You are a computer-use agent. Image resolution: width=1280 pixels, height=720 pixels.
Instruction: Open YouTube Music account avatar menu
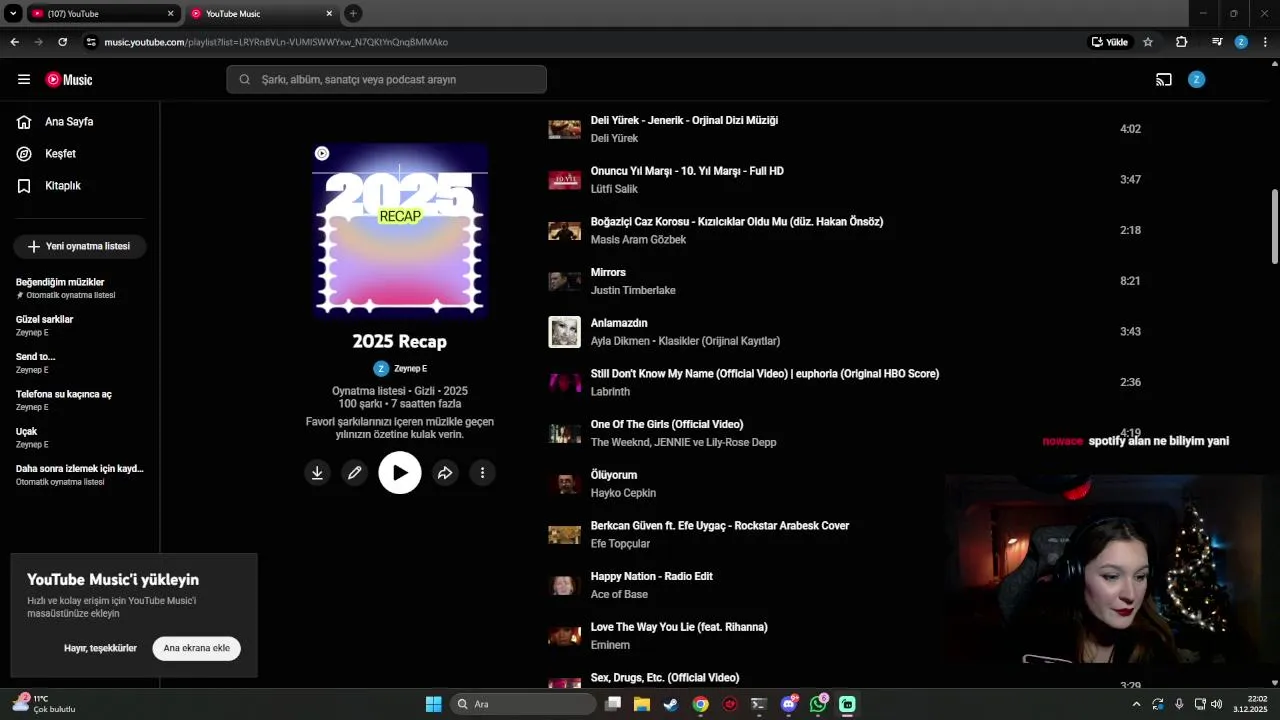(1196, 80)
